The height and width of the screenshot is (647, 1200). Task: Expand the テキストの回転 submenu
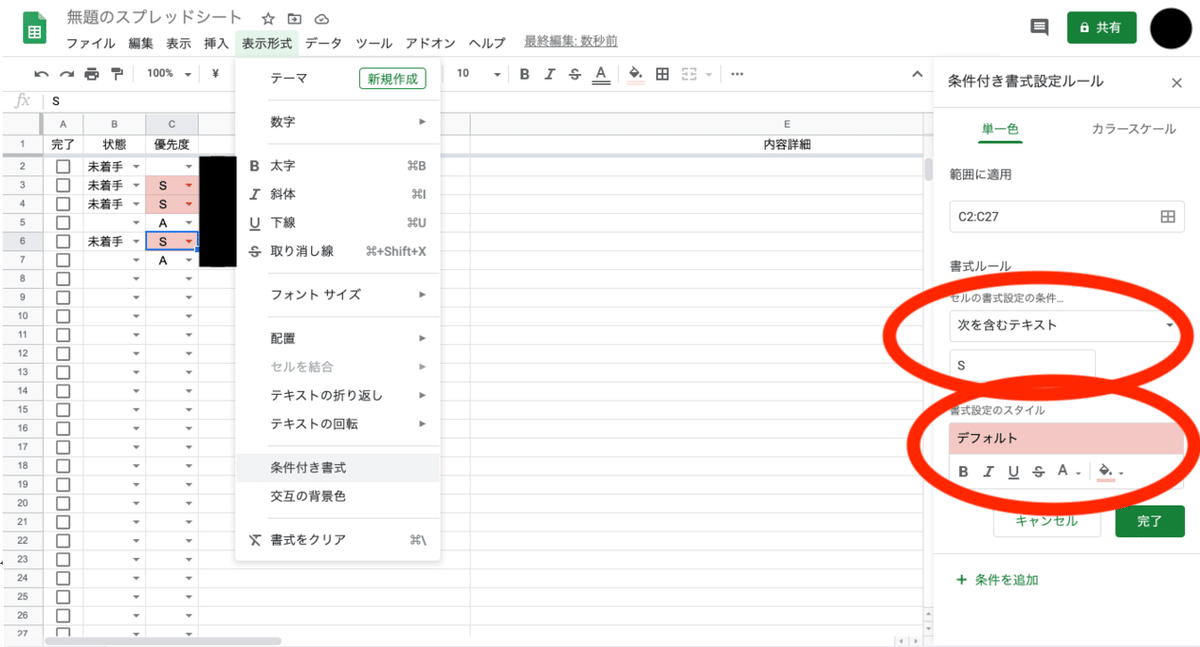click(x=337, y=424)
